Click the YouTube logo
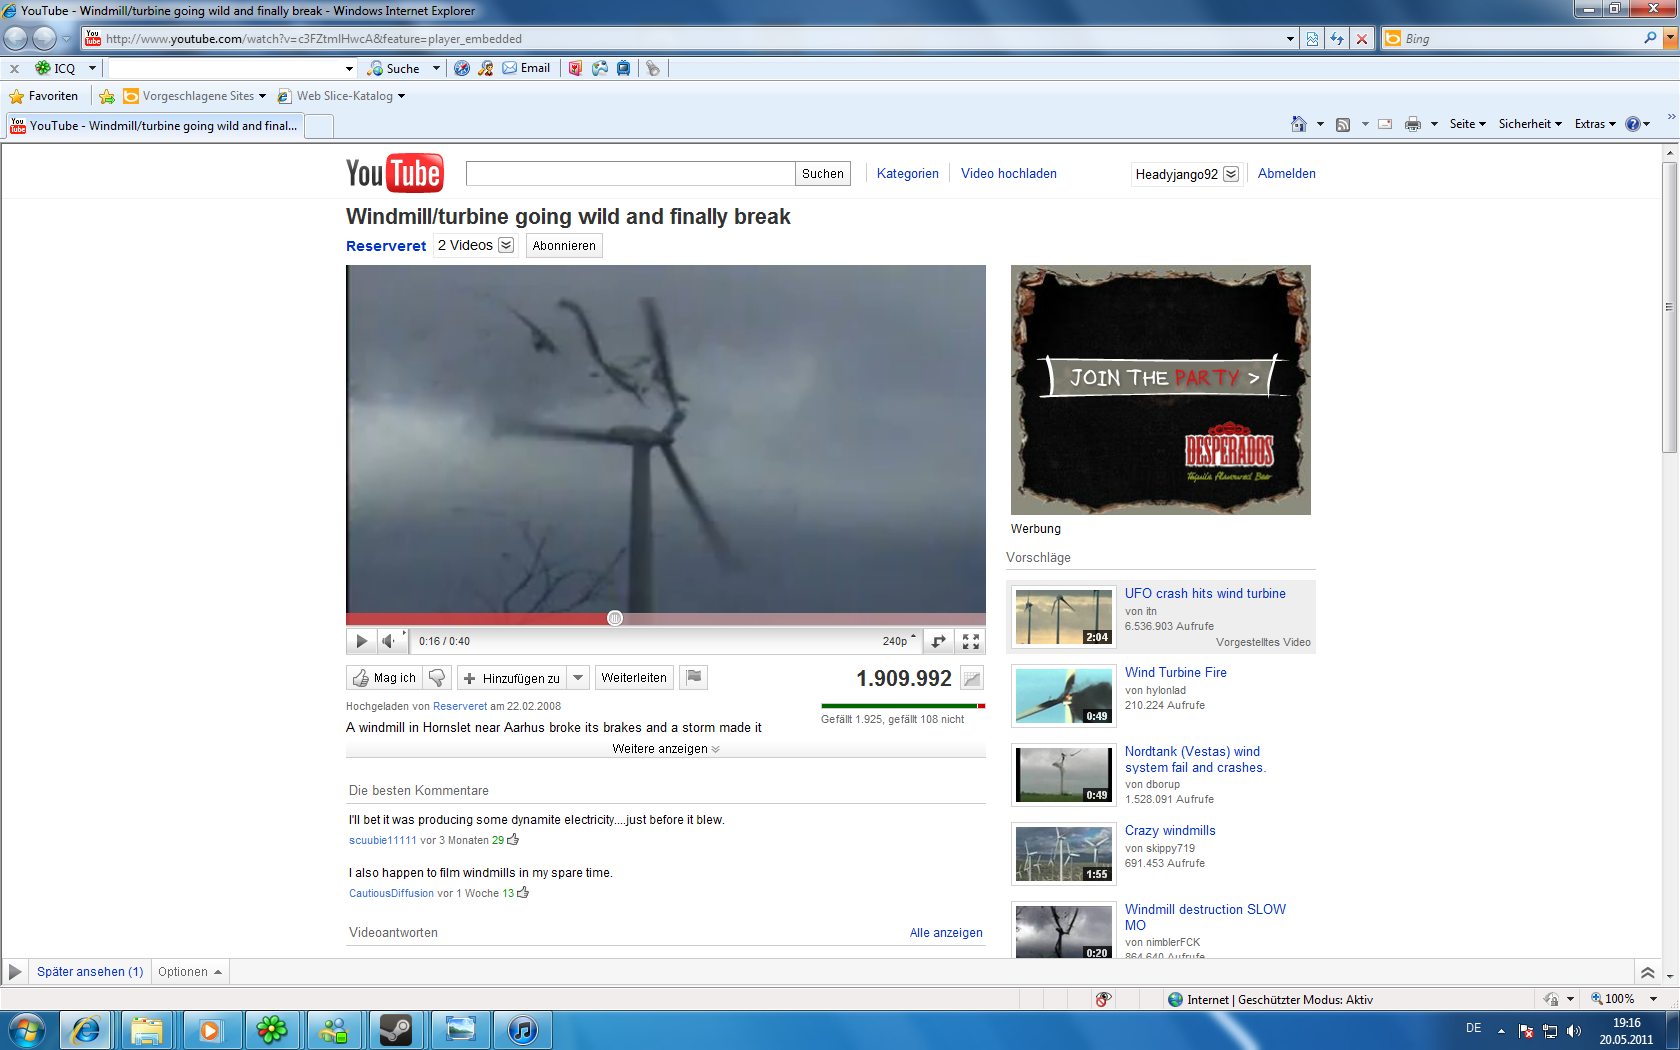Viewport: 1680px width, 1050px height. (x=395, y=173)
